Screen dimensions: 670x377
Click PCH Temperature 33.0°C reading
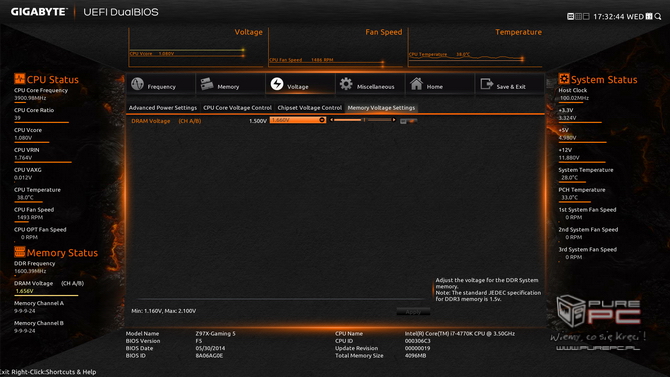coord(582,194)
